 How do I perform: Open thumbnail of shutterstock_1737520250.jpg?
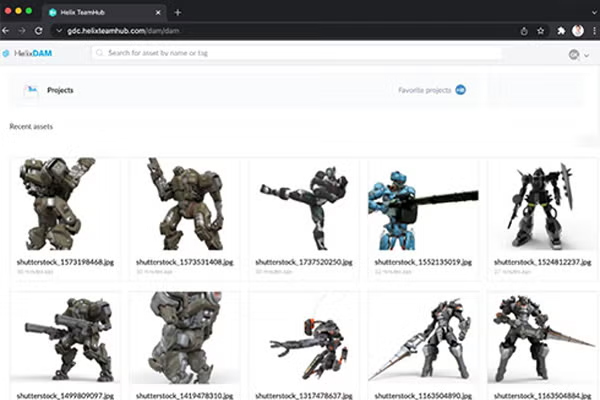tap(304, 204)
